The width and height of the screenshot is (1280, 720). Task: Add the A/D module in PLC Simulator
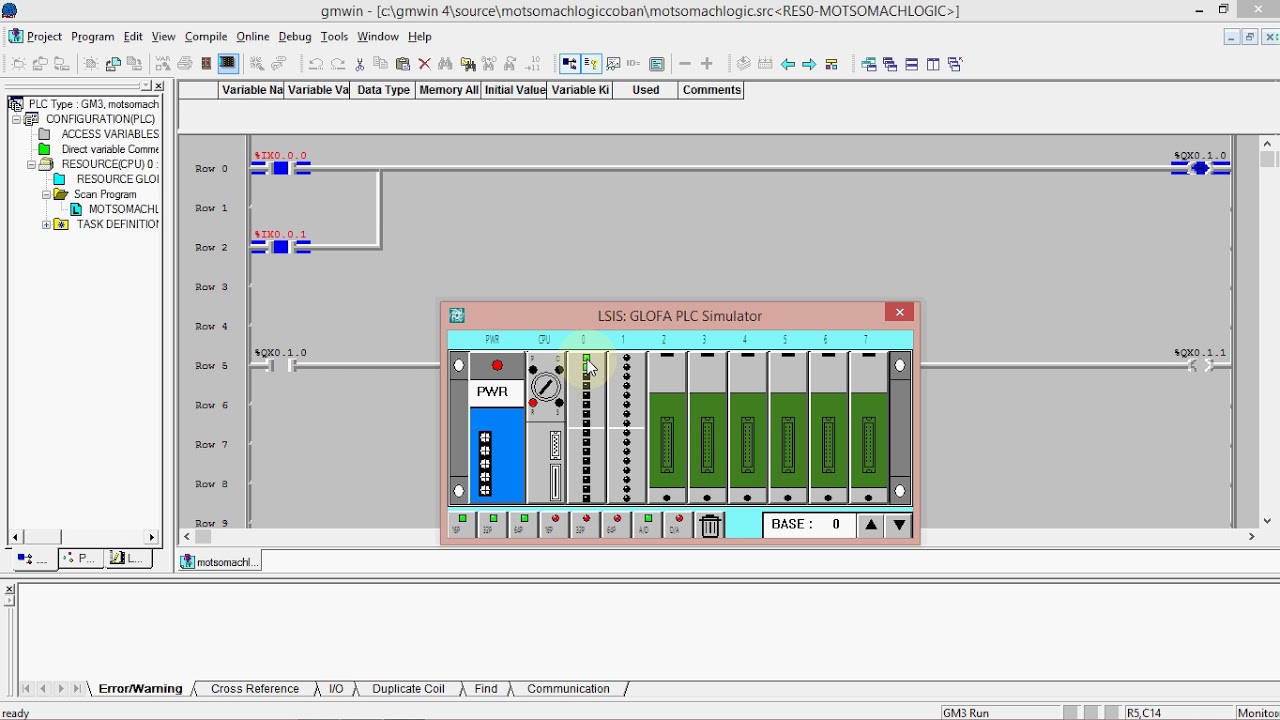coord(647,524)
